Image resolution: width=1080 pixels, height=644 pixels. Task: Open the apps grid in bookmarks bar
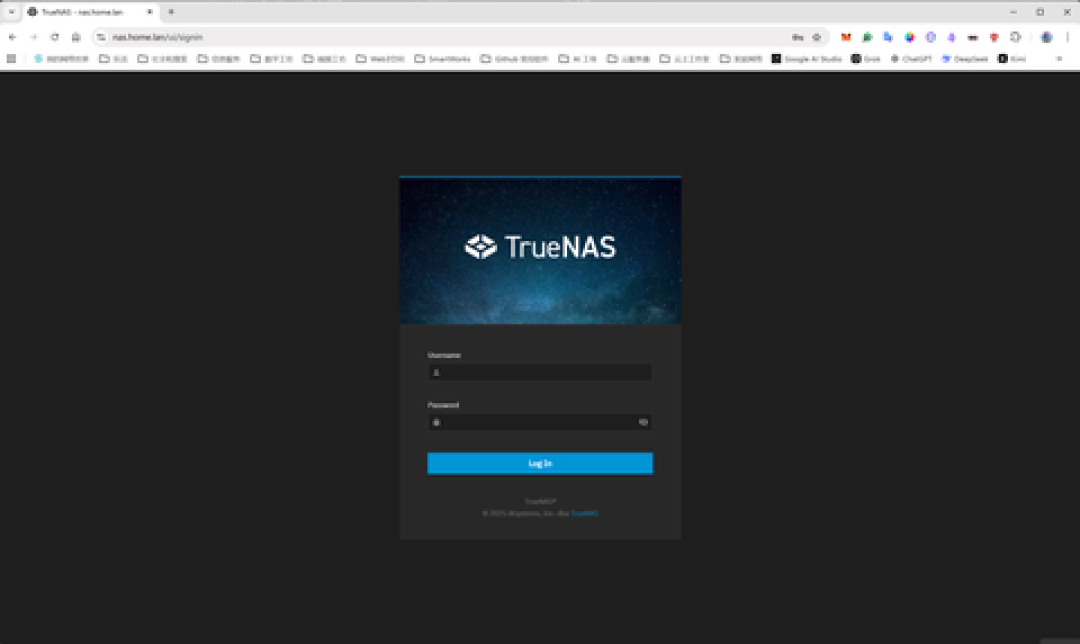[x=11, y=59]
